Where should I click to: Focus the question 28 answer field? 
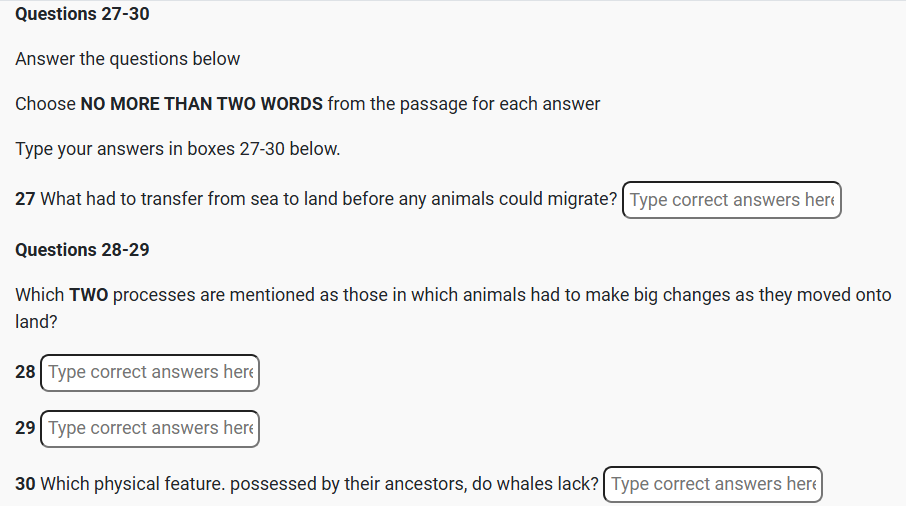149,372
